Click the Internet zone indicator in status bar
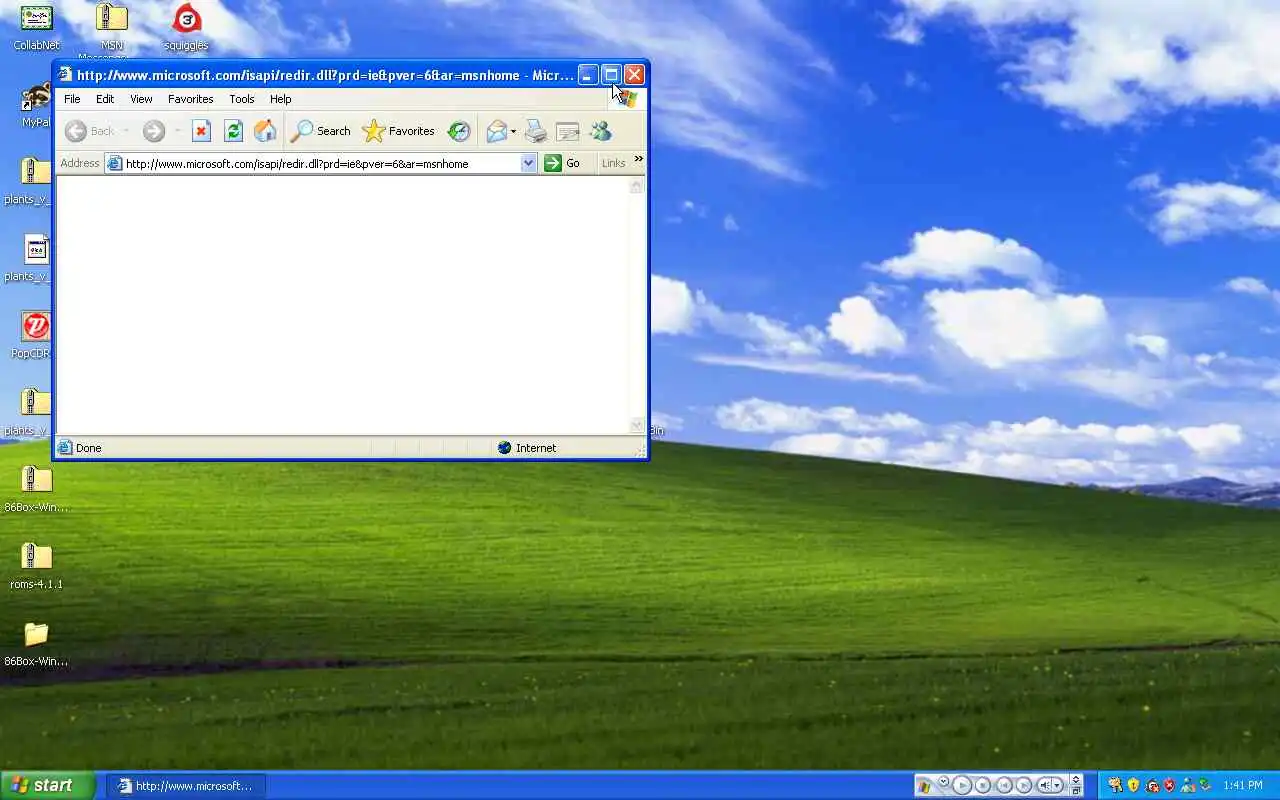This screenshot has width=1280, height=800. tap(526, 448)
